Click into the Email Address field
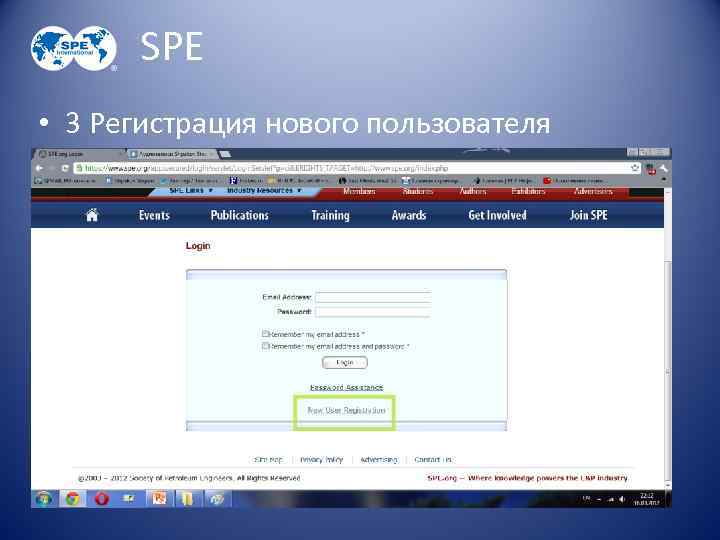 click(x=373, y=297)
